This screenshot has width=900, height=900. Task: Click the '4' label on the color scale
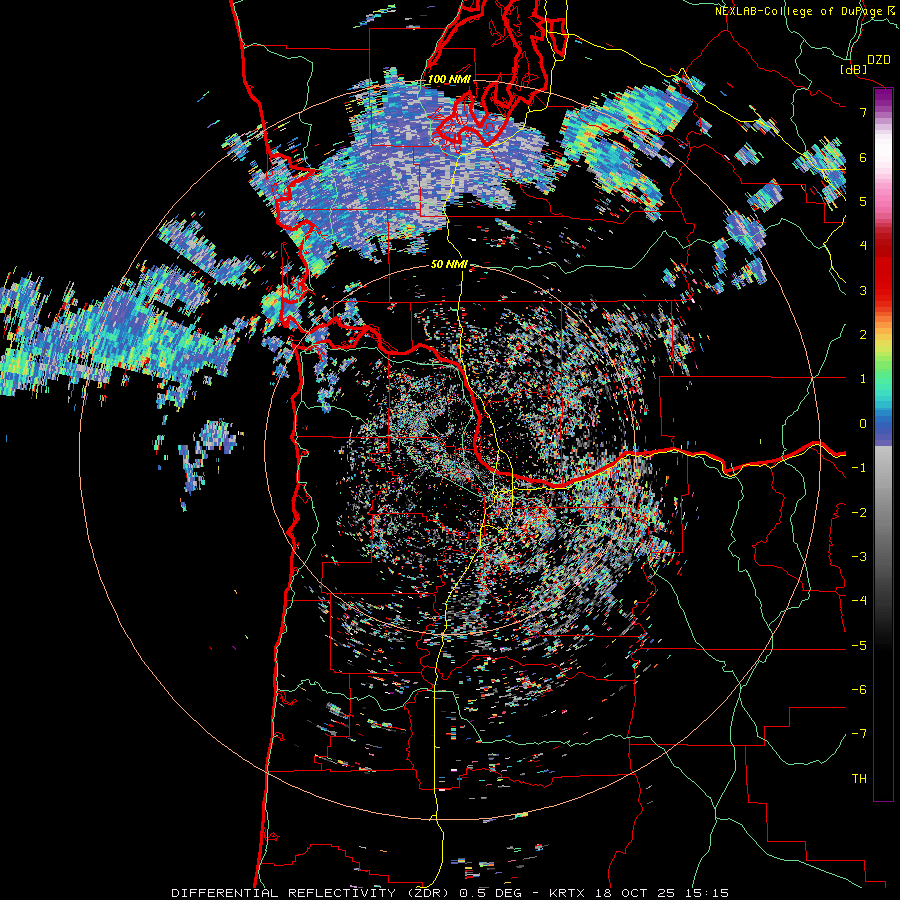click(863, 246)
